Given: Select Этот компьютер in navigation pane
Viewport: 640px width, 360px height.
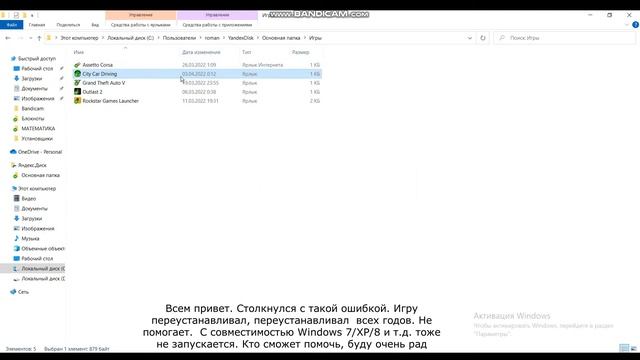Looking at the screenshot, I should click(37, 189).
